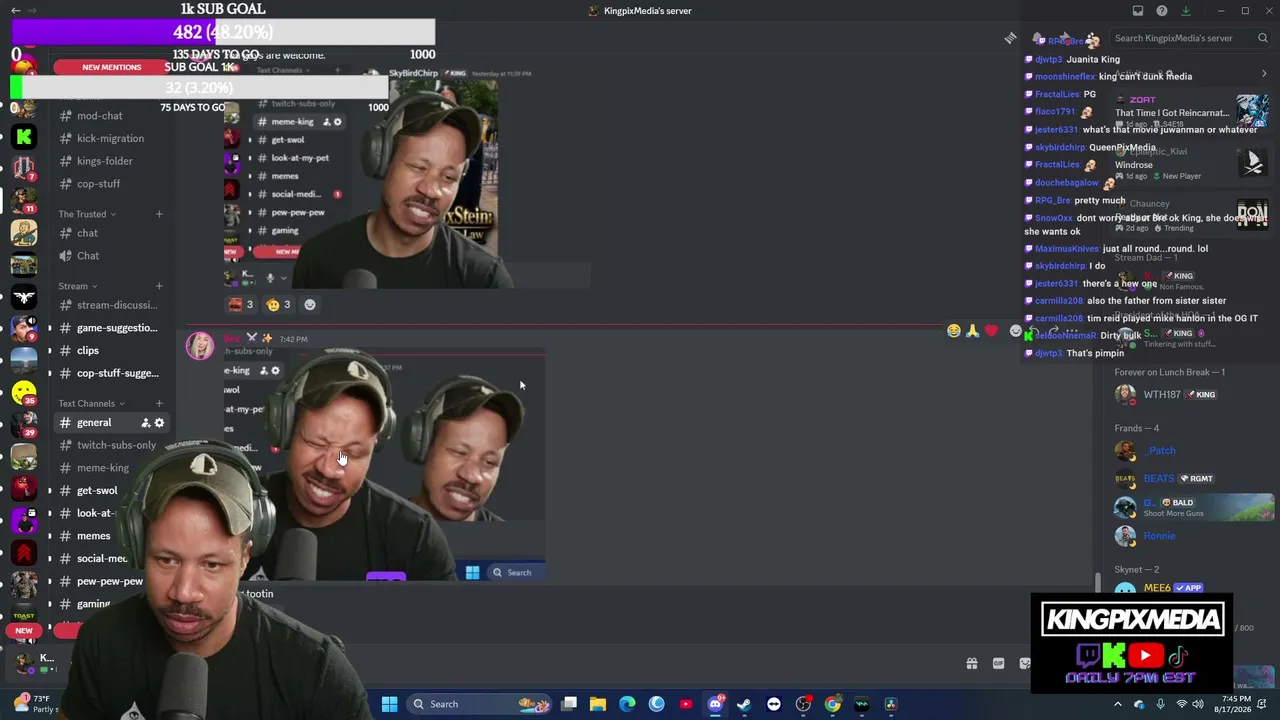Open the yellow smiley server icon
The image size is (1280, 720).
[24, 392]
